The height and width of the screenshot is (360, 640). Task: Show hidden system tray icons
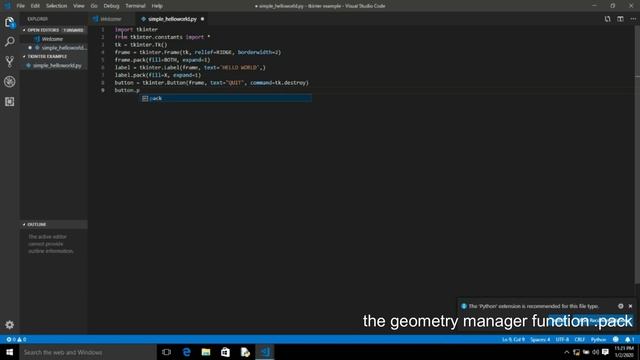567,352
